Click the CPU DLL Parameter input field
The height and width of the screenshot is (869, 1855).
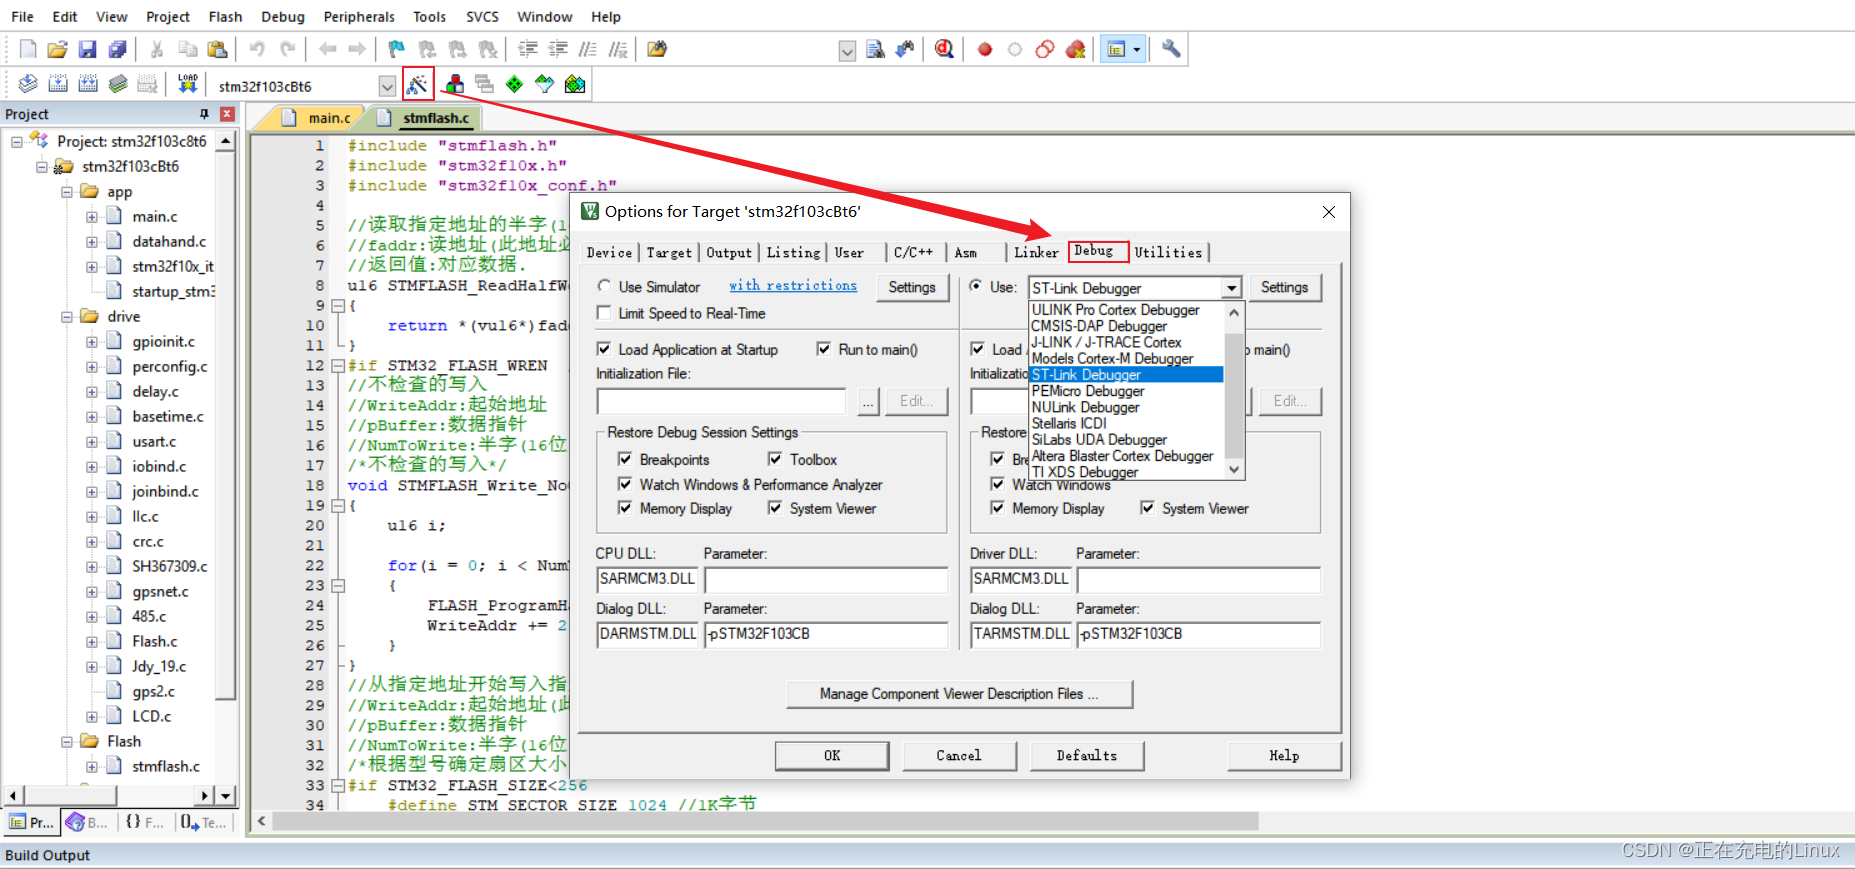click(x=826, y=579)
